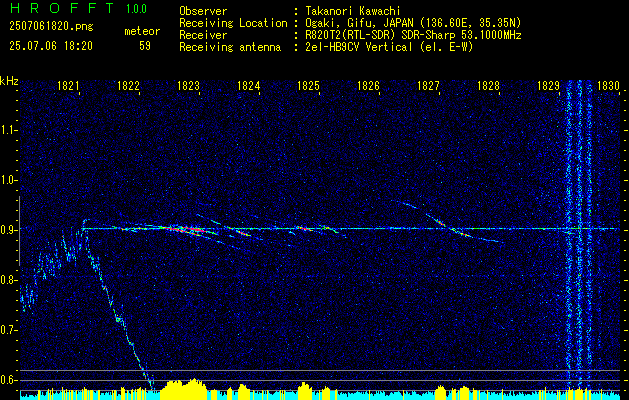This screenshot has width=629, height=400.
Task: Click the 1.1 kHz axis label
Action: coord(9,130)
